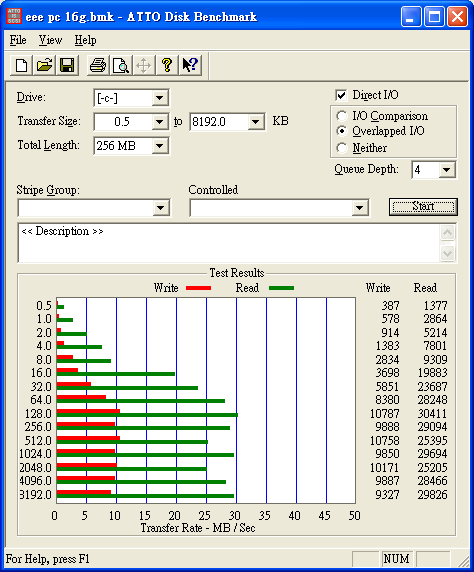Open a benchmark file via folder icon

(44, 66)
